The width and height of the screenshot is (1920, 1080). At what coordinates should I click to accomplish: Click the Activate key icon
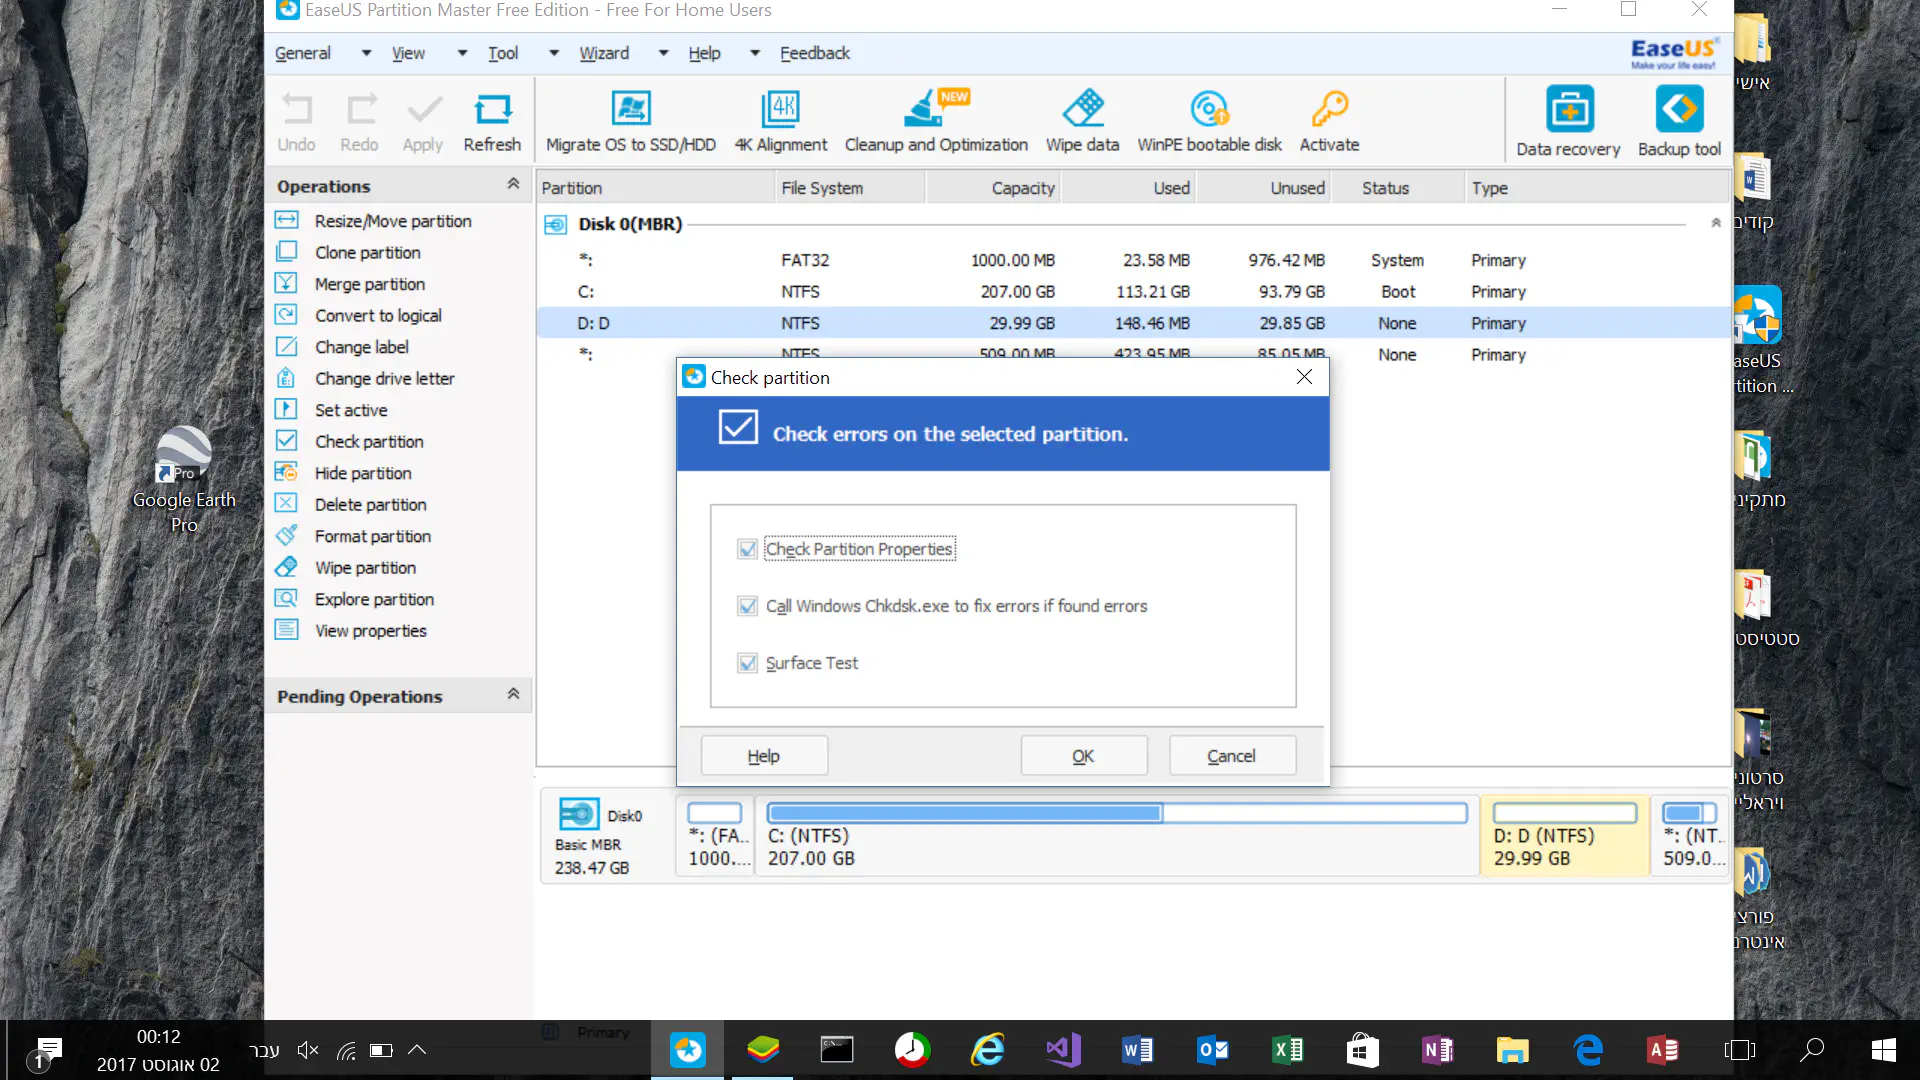pyautogui.click(x=1329, y=110)
